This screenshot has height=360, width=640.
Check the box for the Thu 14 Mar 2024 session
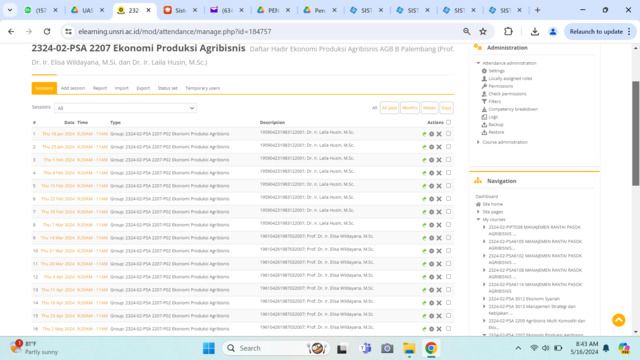pyautogui.click(x=449, y=238)
